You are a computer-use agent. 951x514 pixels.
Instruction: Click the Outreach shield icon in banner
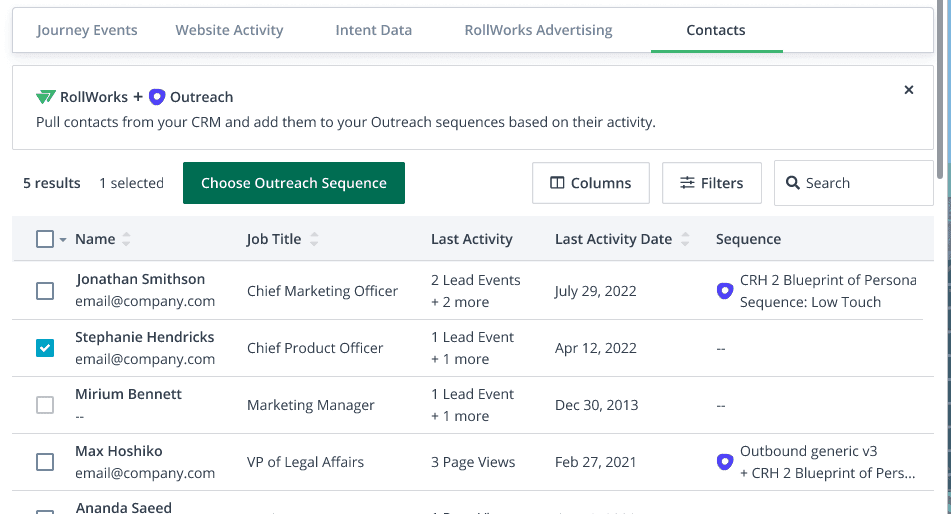point(156,97)
